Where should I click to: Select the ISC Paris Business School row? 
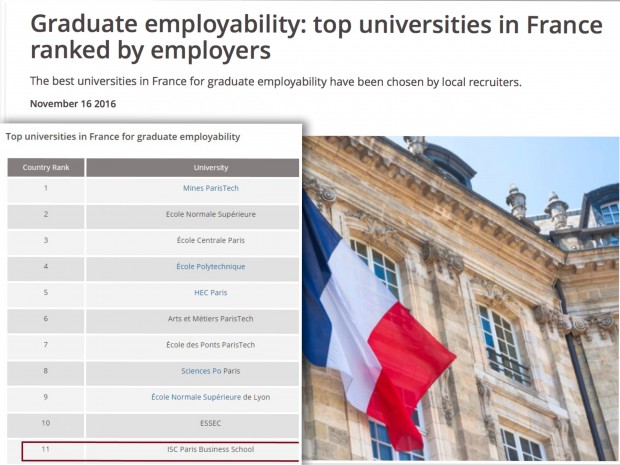pyautogui.click(x=210, y=449)
